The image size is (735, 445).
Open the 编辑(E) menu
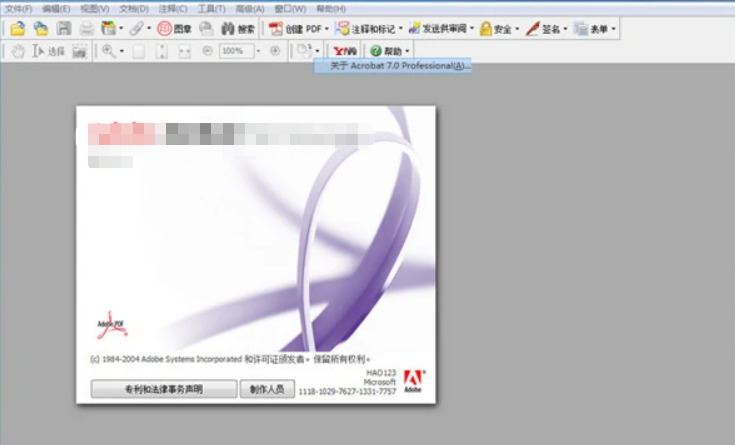pos(56,9)
